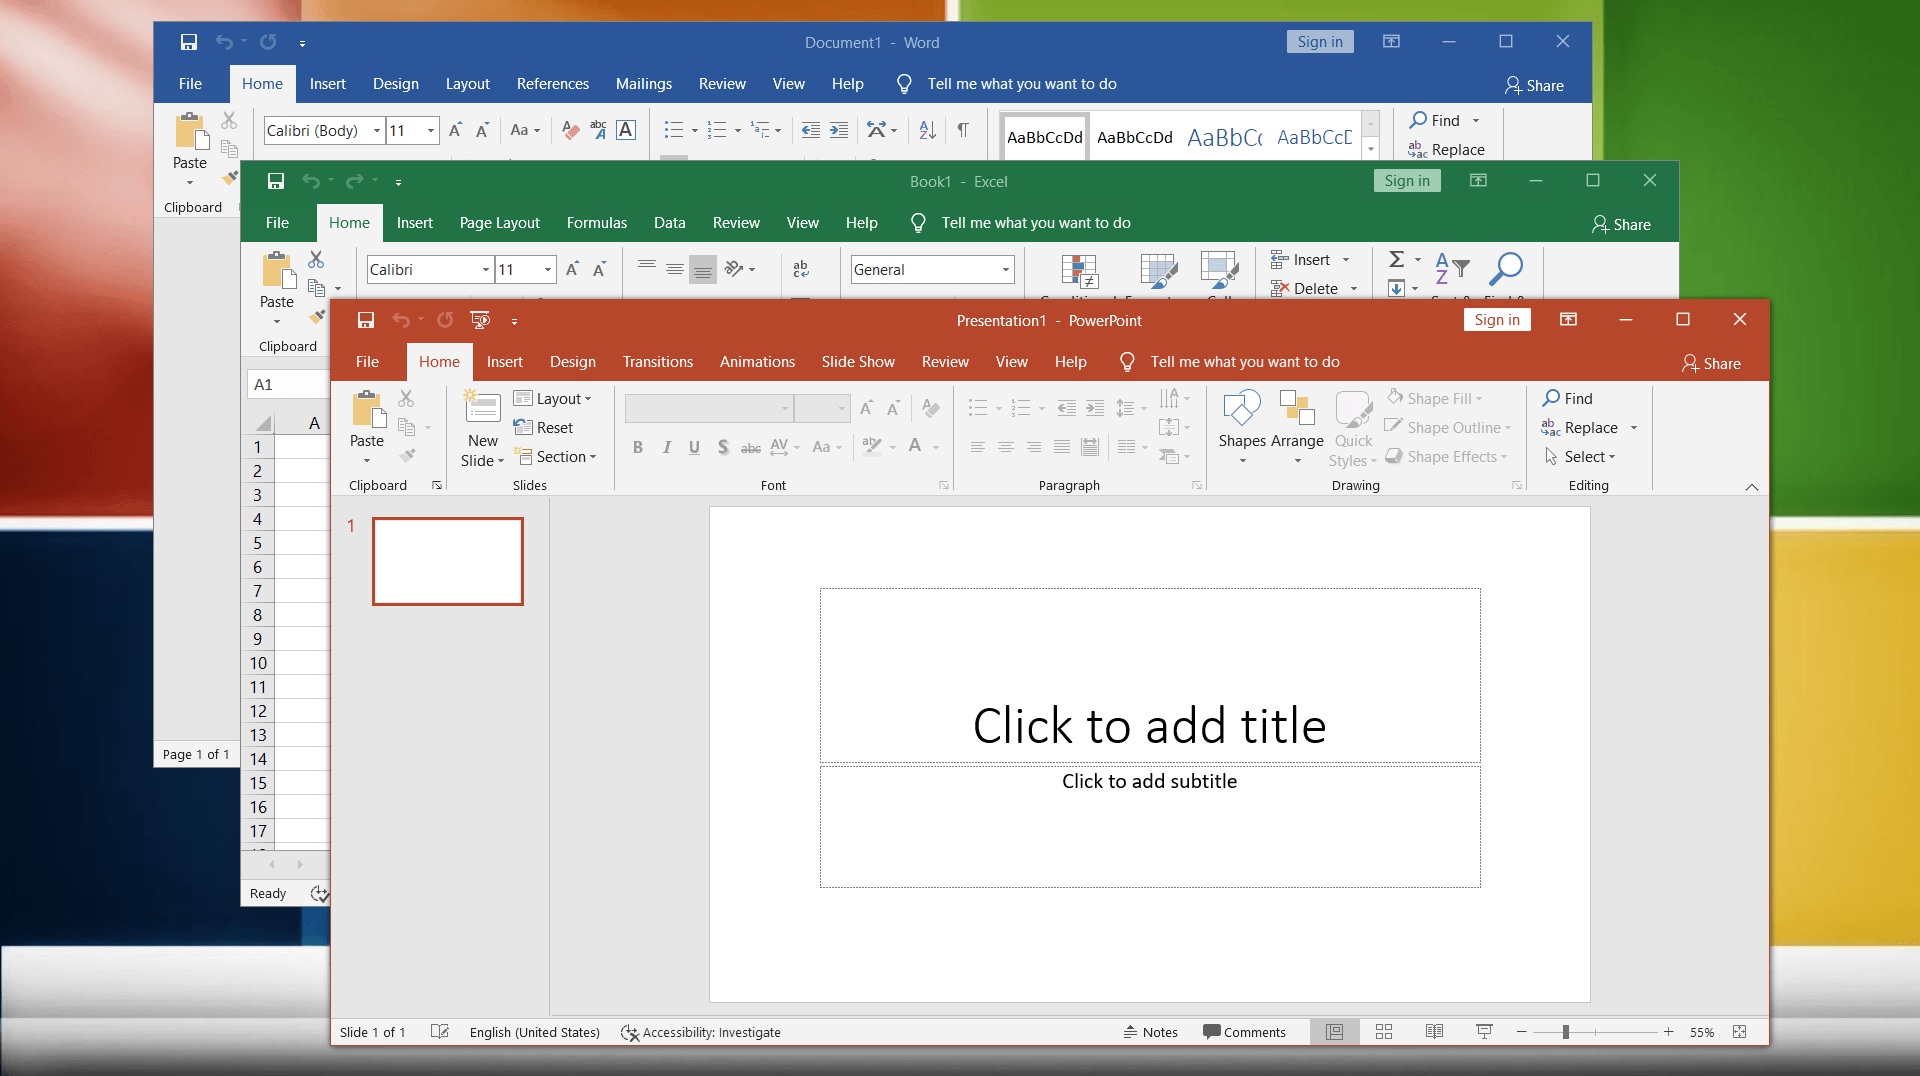1920x1076 pixels.
Task: Toggle strikethrough in PowerPoint font group
Action: pos(751,447)
